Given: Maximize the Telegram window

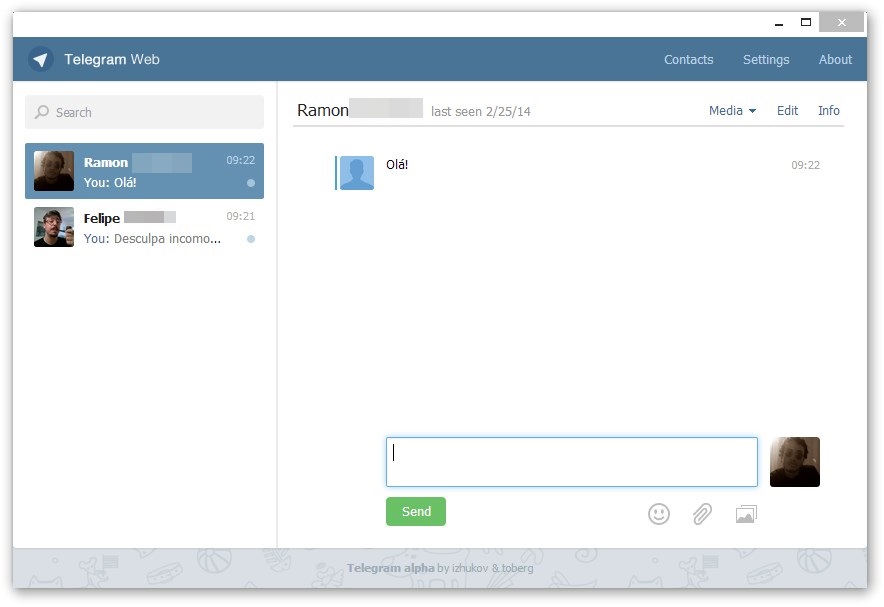Looking at the screenshot, I should [x=806, y=23].
